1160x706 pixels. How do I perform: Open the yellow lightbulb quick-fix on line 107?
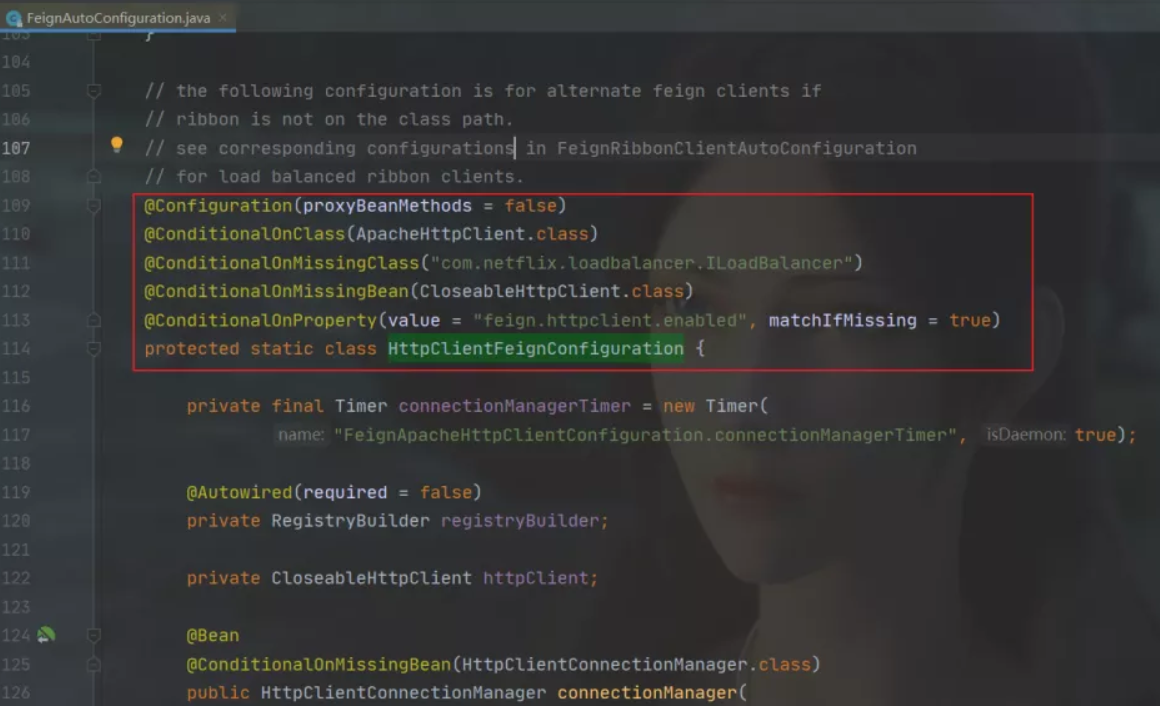tap(116, 144)
